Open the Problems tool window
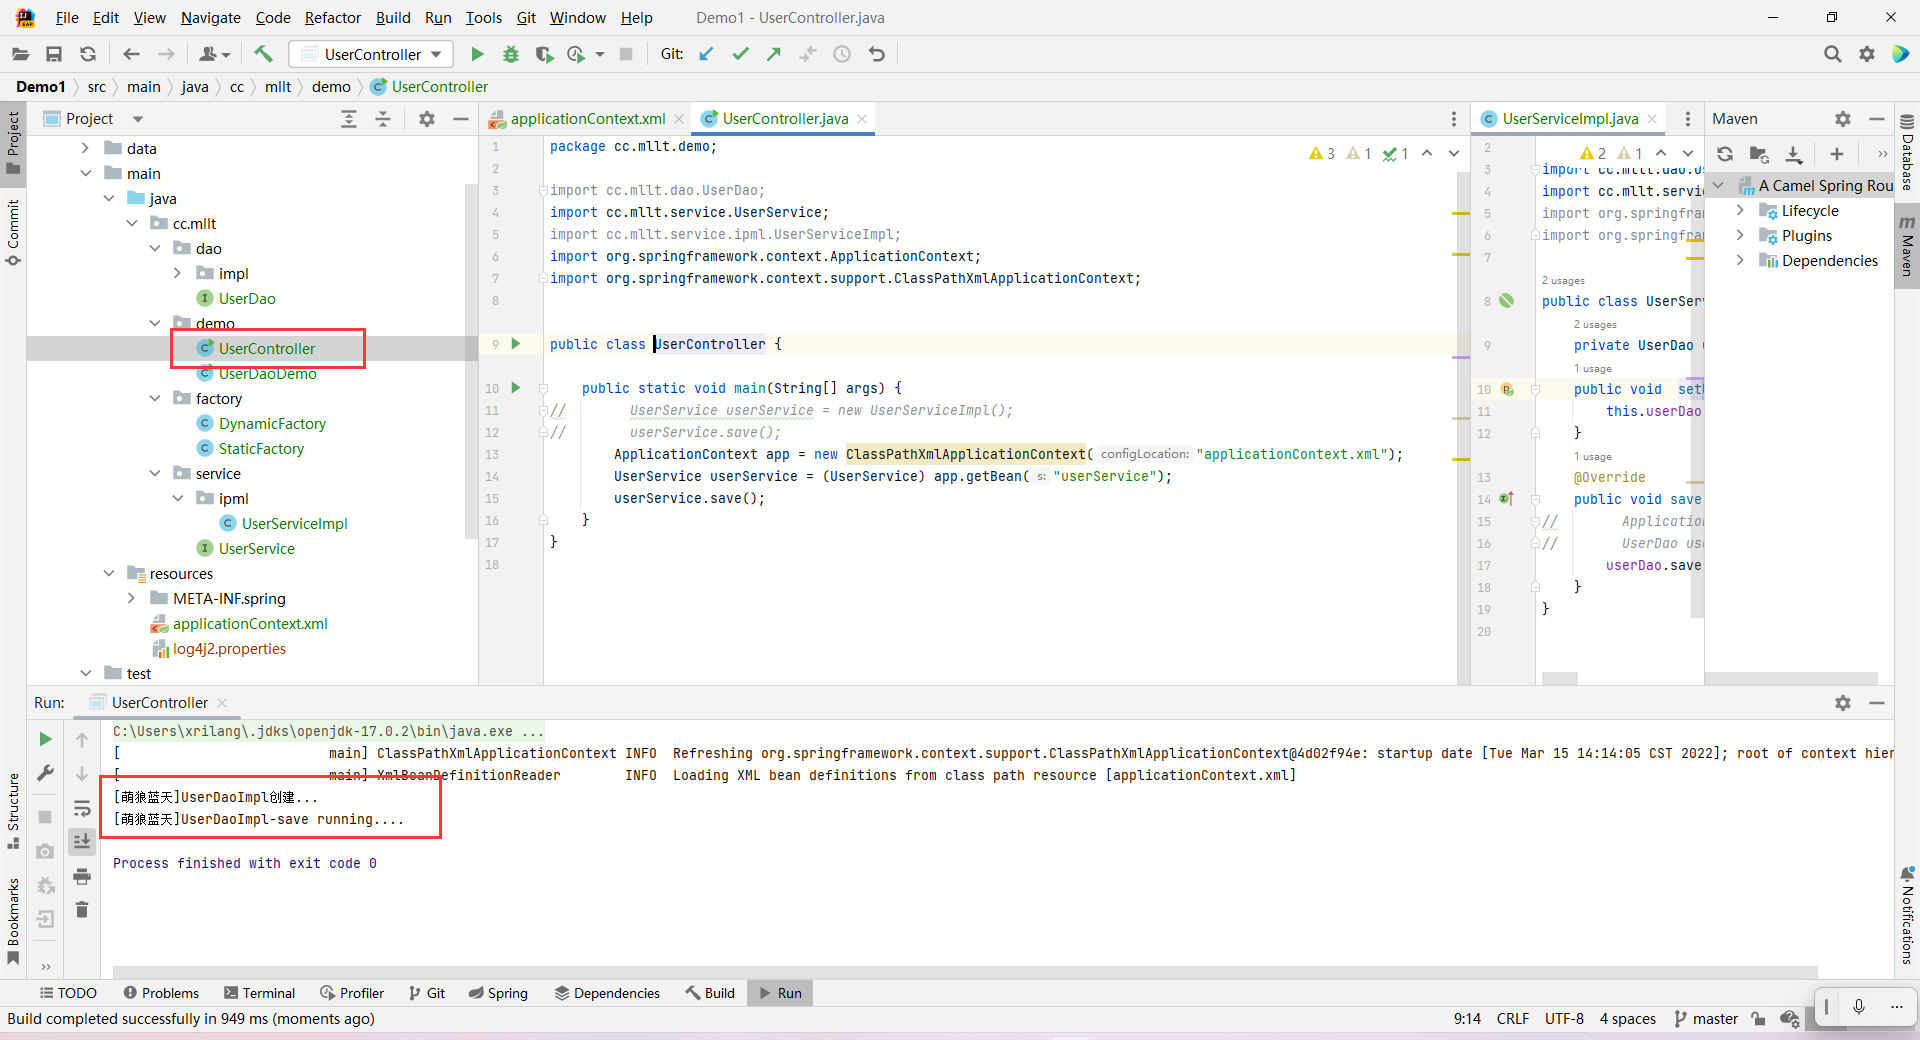This screenshot has height=1040, width=1920. point(161,993)
